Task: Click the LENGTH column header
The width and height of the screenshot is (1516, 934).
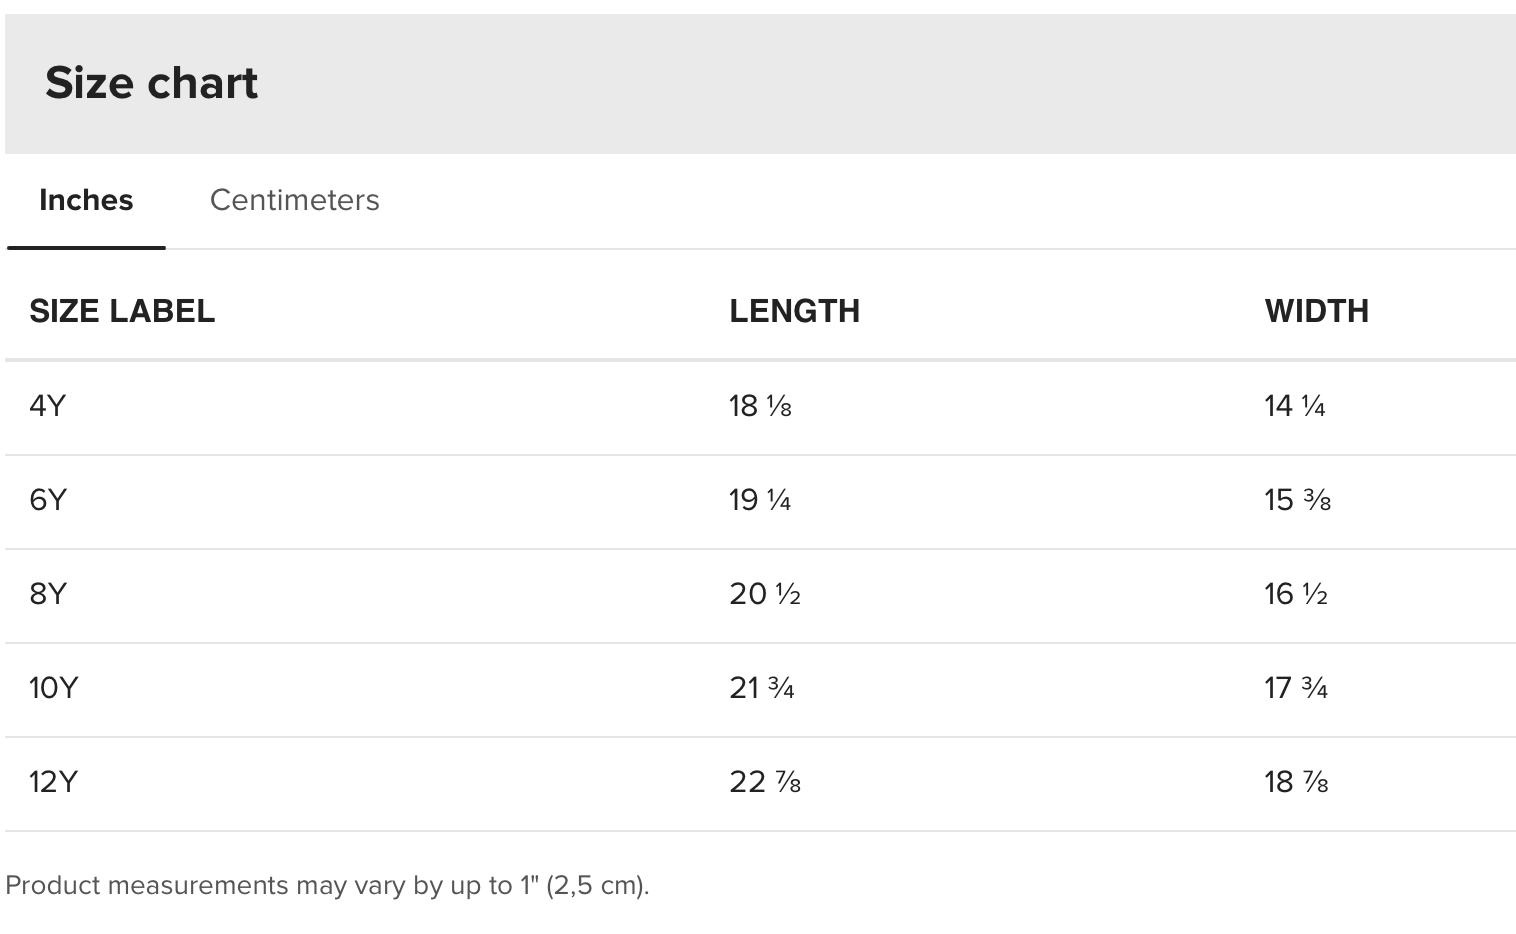Action: pos(794,311)
